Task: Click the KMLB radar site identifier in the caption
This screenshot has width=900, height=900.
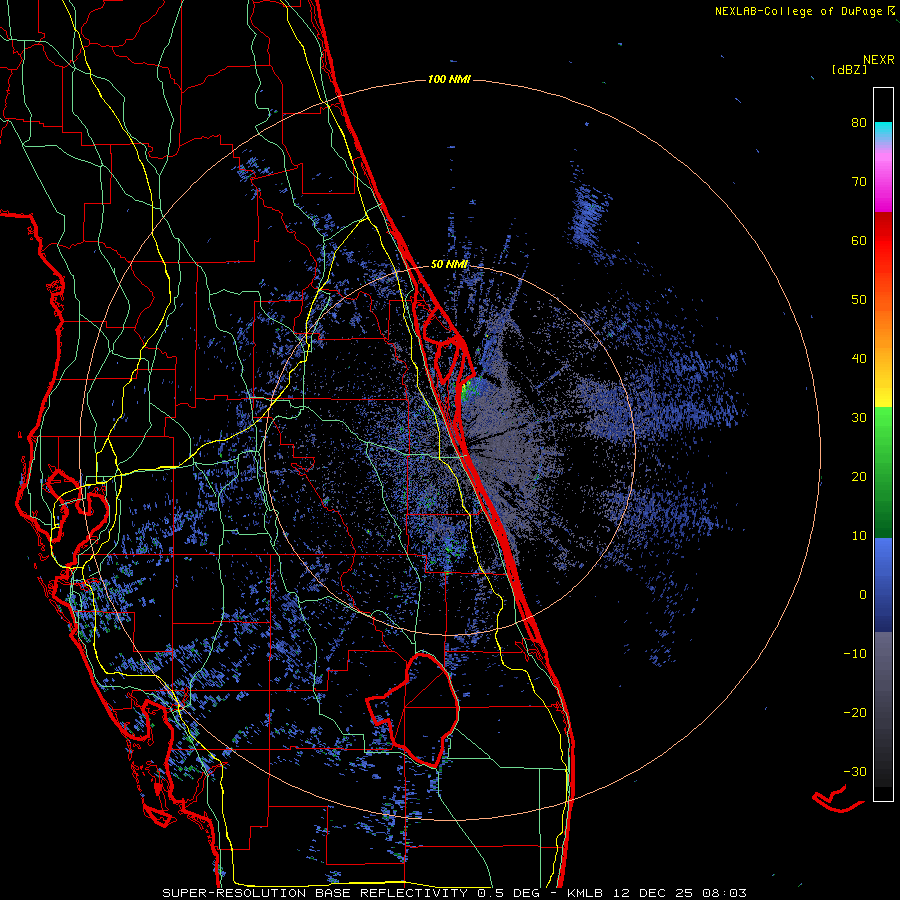Action: (x=586, y=893)
